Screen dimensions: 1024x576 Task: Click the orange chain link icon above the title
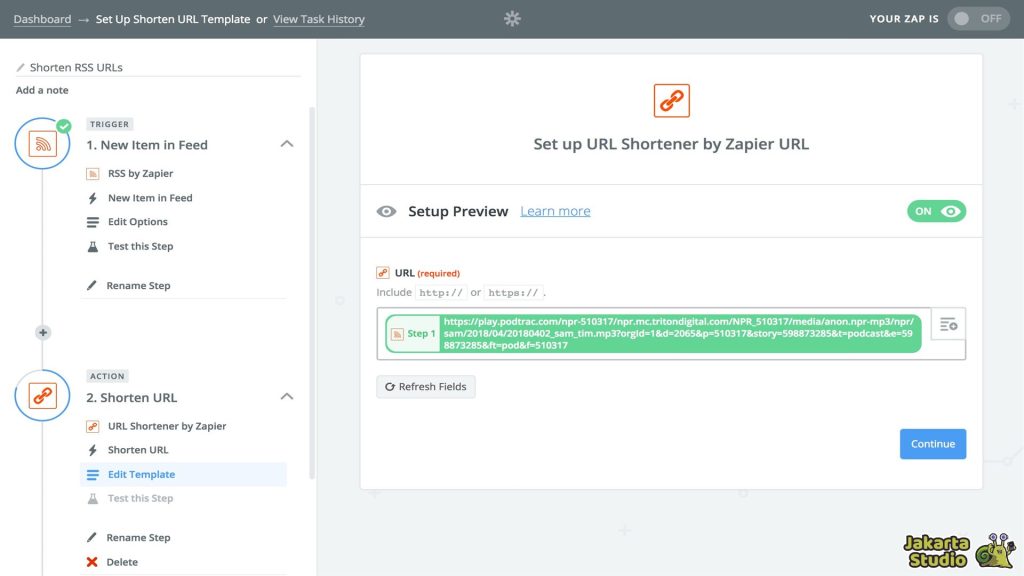(x=670, y=100)
